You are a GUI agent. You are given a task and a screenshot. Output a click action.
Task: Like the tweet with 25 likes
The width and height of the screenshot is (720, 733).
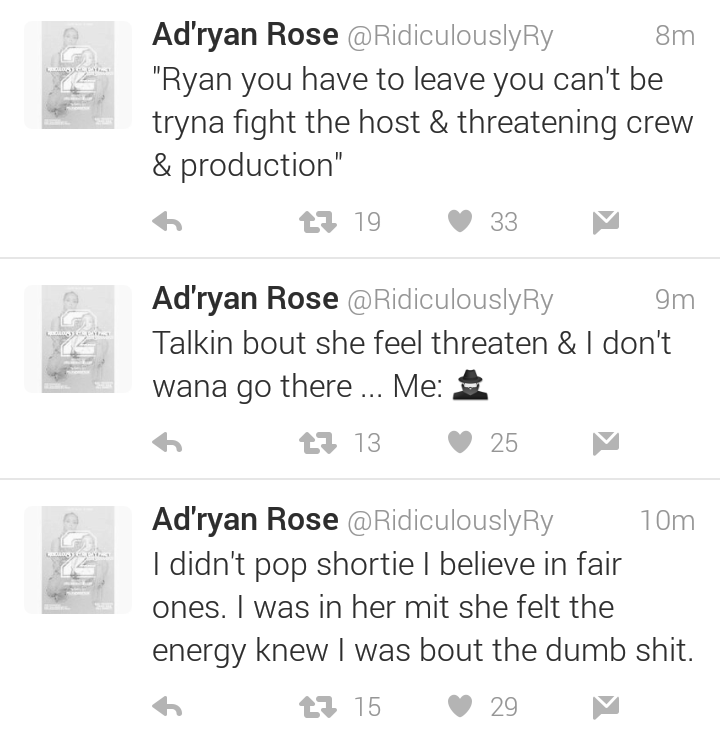tap(460, 442)
